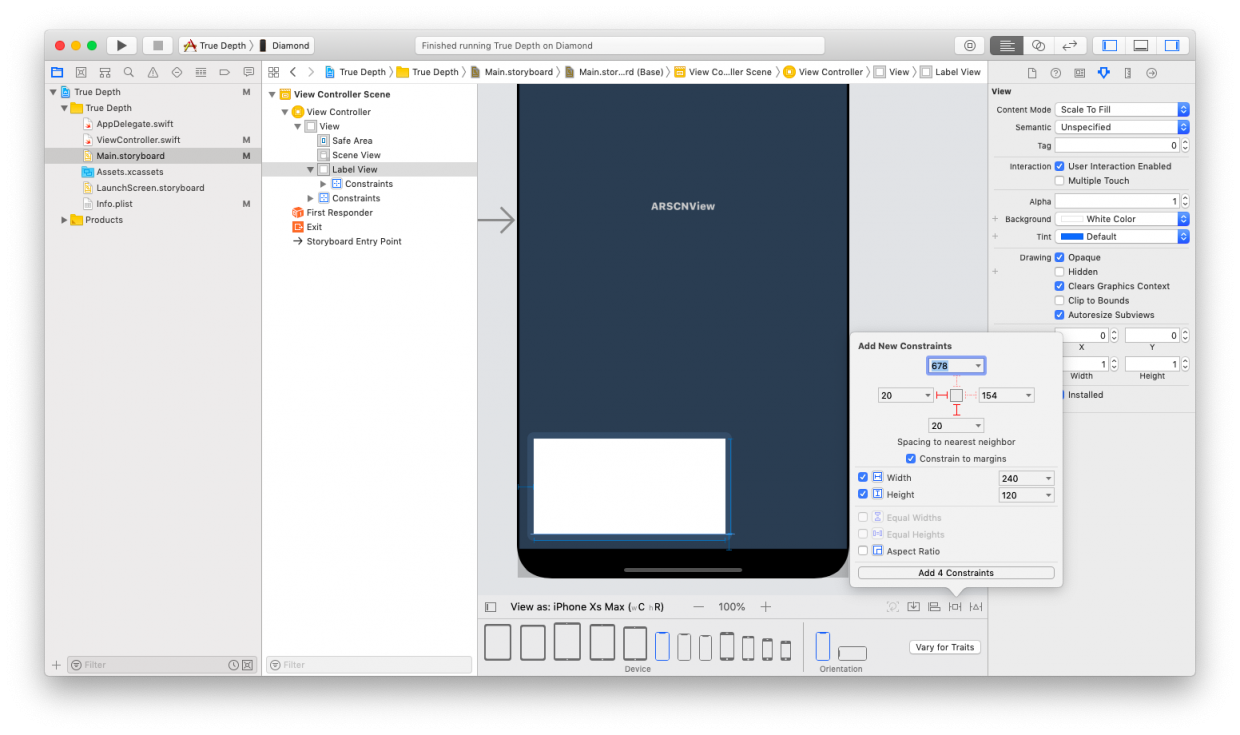Click Add 4 Constraints
This screenshot has width=1240, height=735.
point(955,572)
